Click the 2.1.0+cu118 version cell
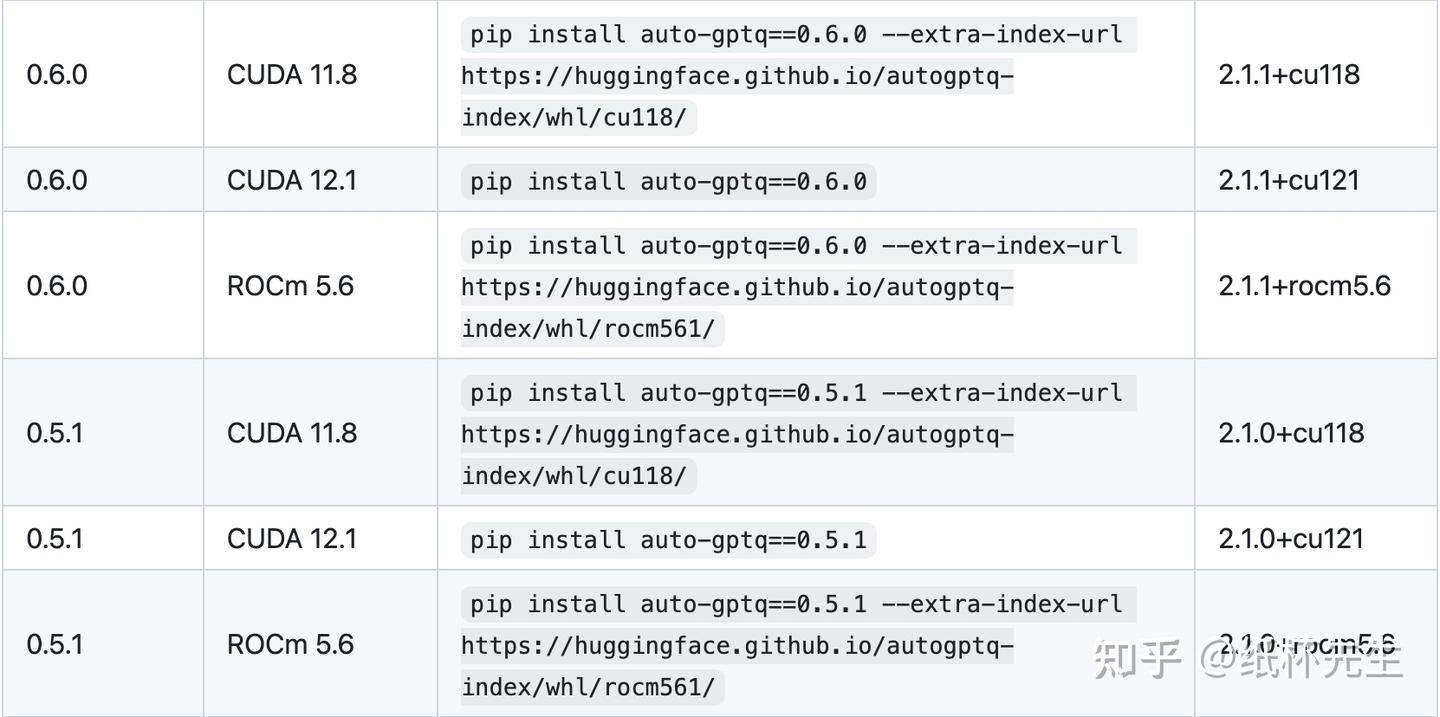The height and width of the screenshot is (717, 1440). pos(1291,433)
